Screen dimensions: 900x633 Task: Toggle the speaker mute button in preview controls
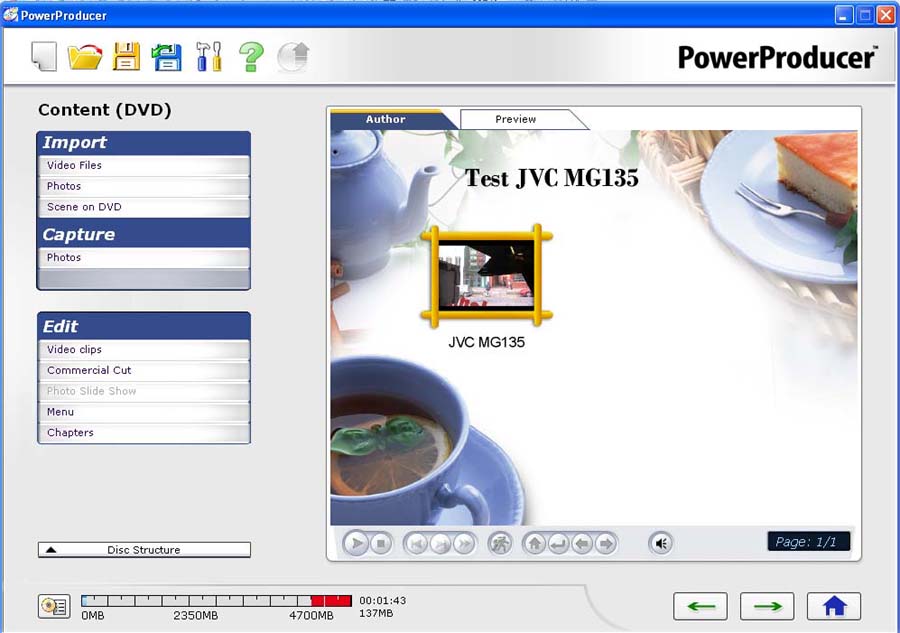(660, 543)
